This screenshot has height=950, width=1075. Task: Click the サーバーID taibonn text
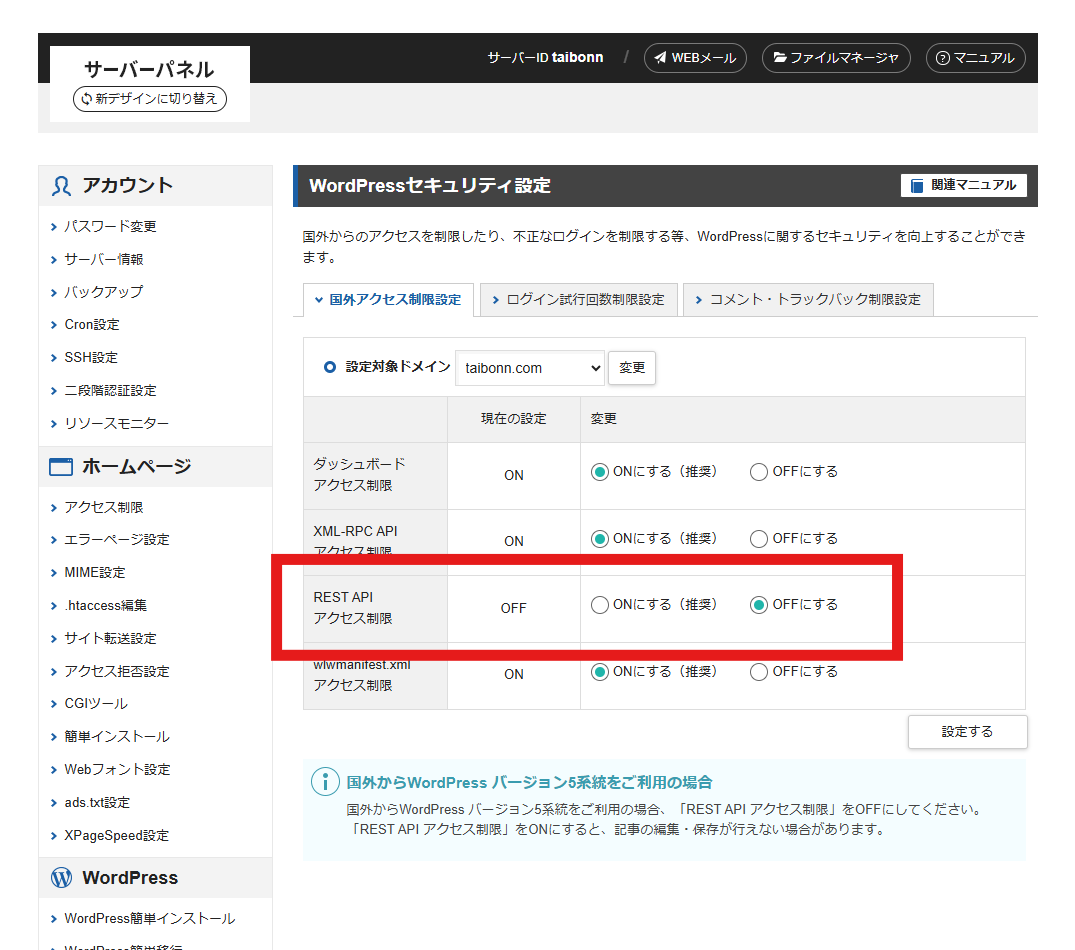pos(545,58)
